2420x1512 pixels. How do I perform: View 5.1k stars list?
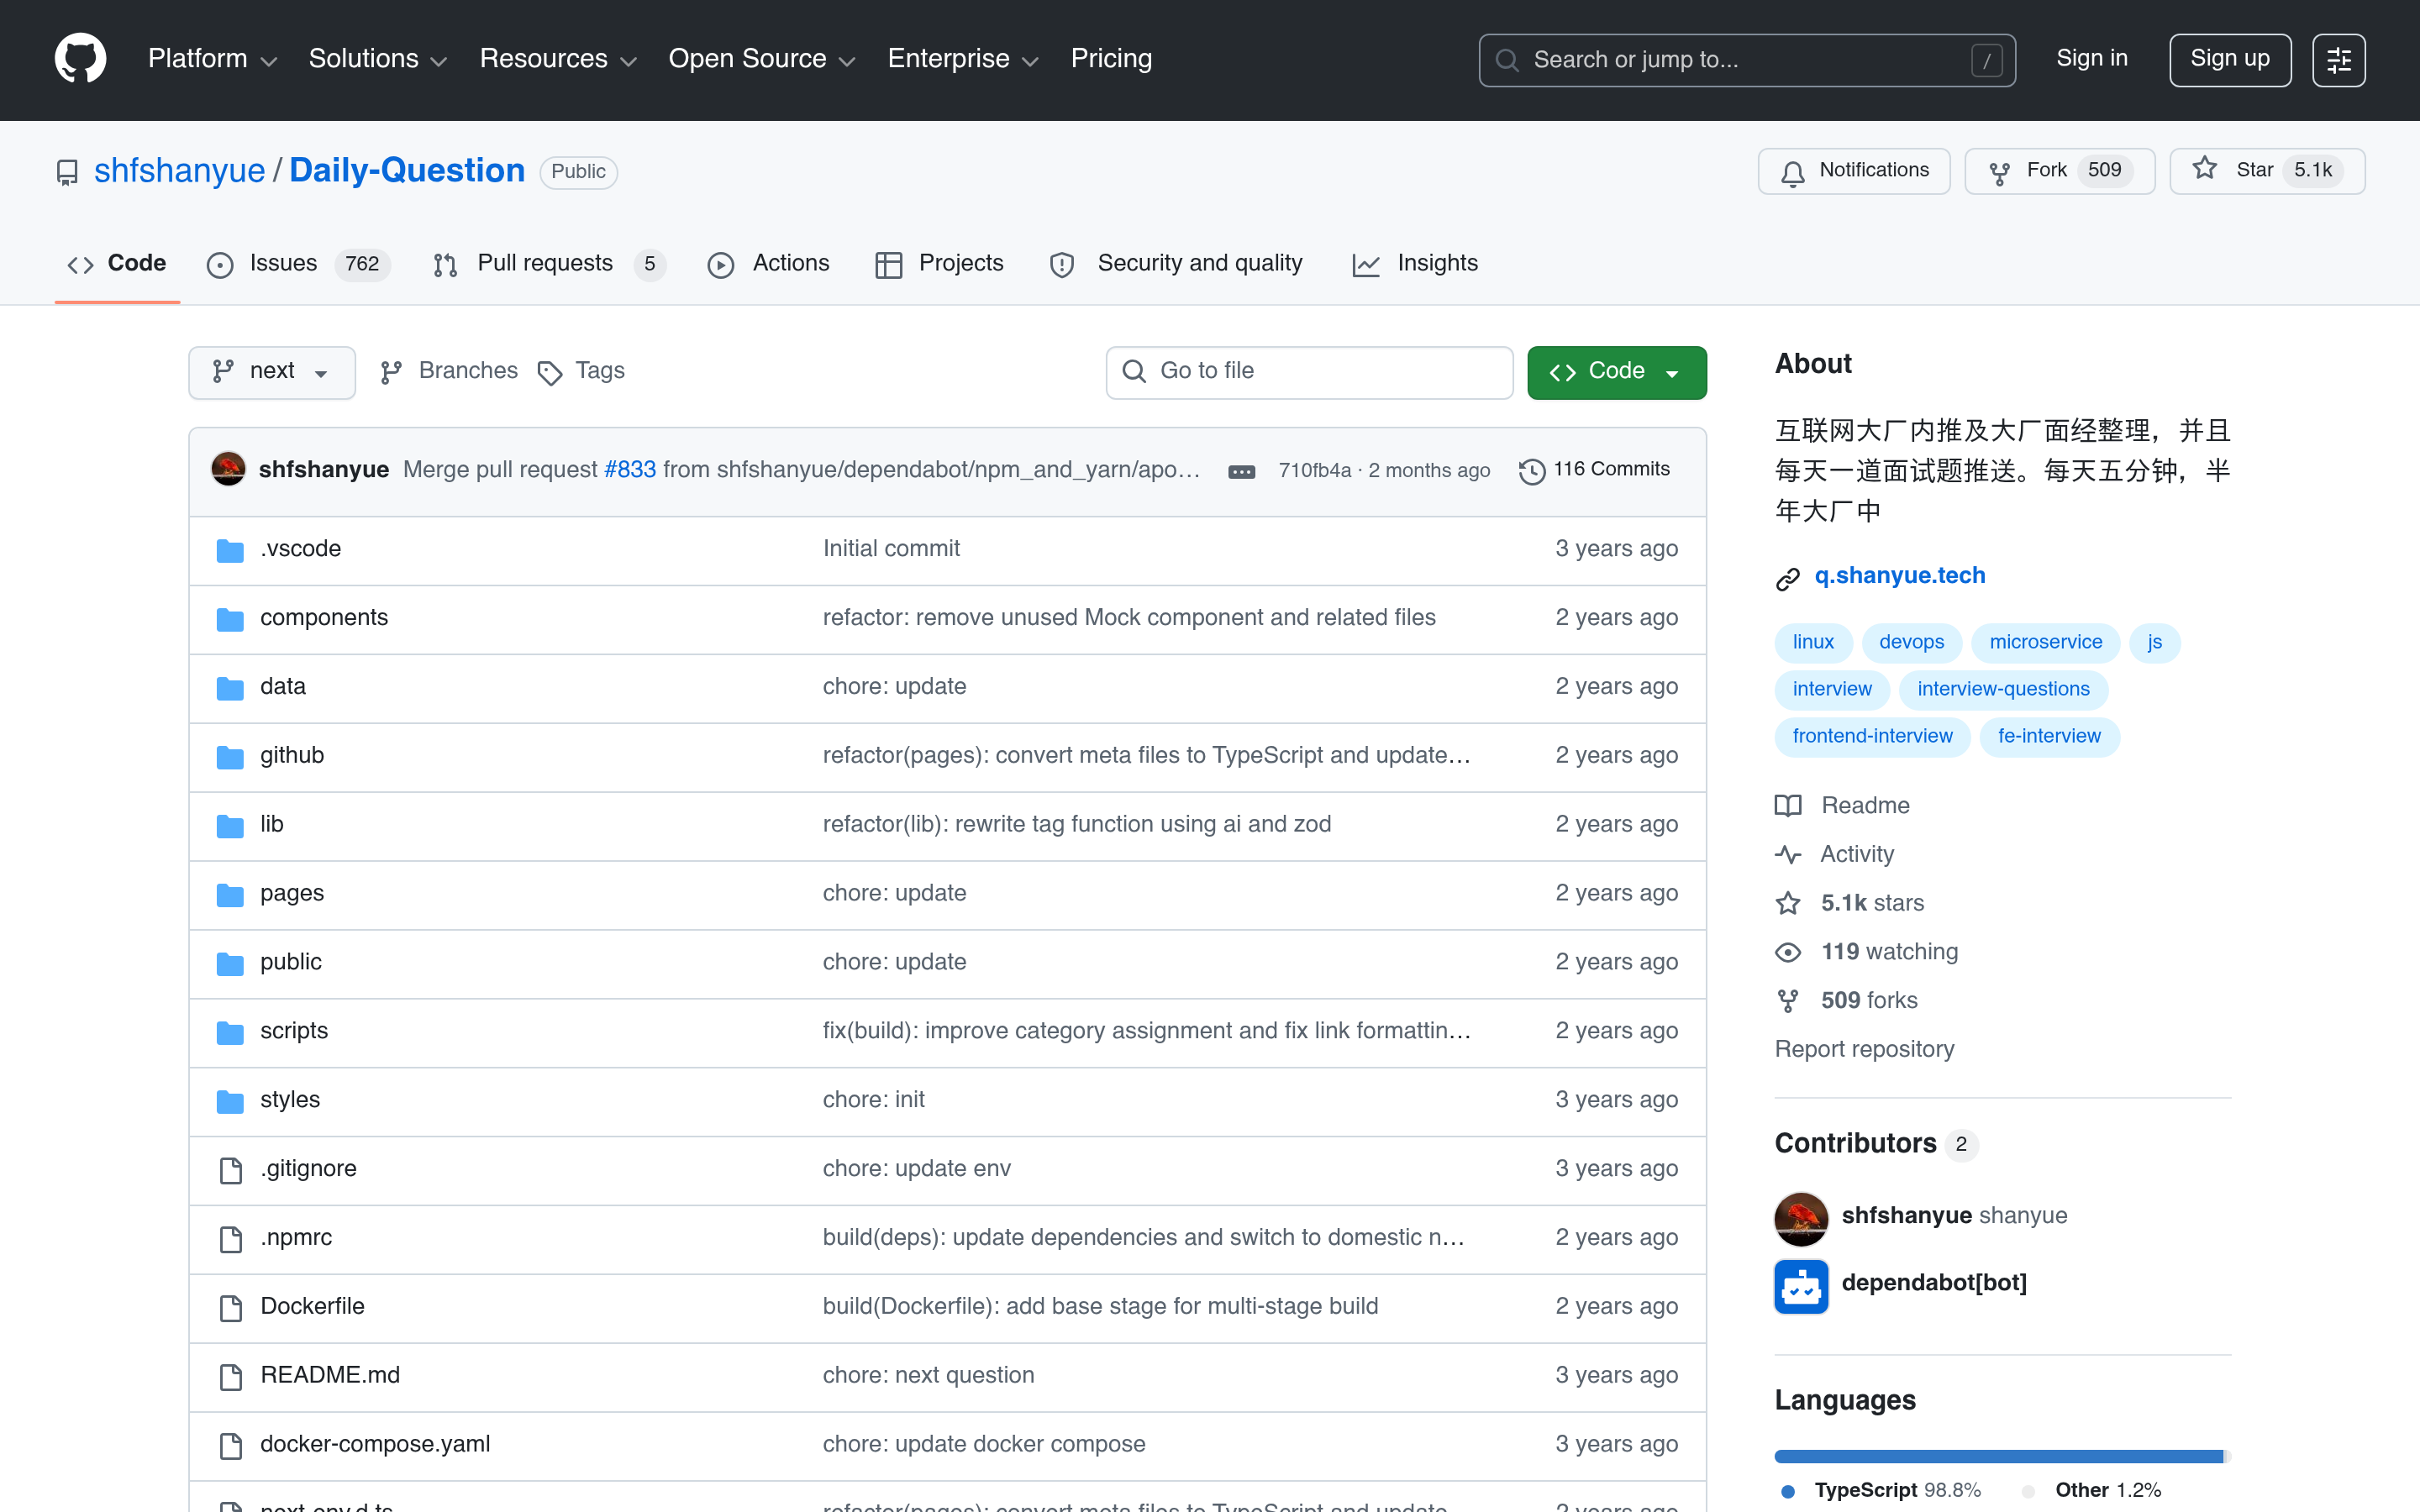pyautogui.click(x=1849, y=904)
